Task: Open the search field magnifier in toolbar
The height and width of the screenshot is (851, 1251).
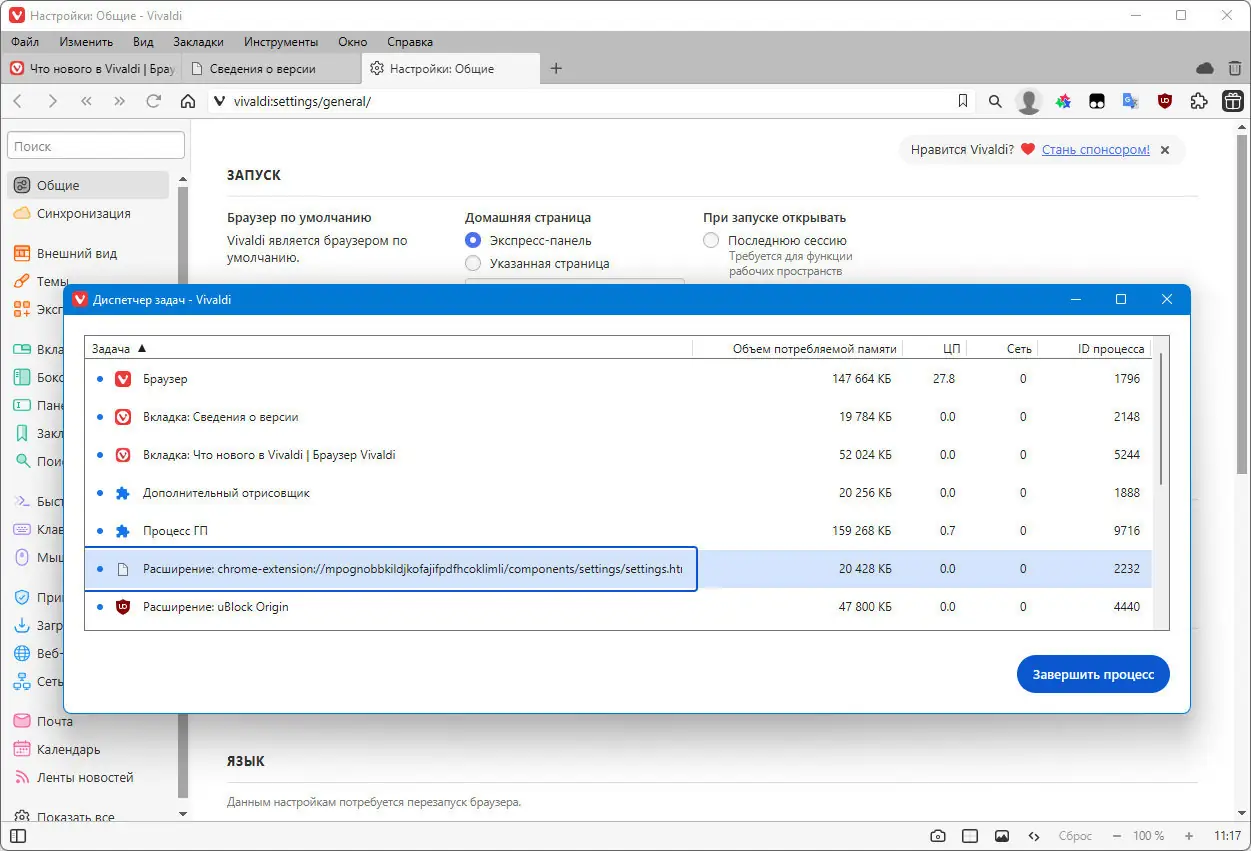Action: [x=995, y=101]
